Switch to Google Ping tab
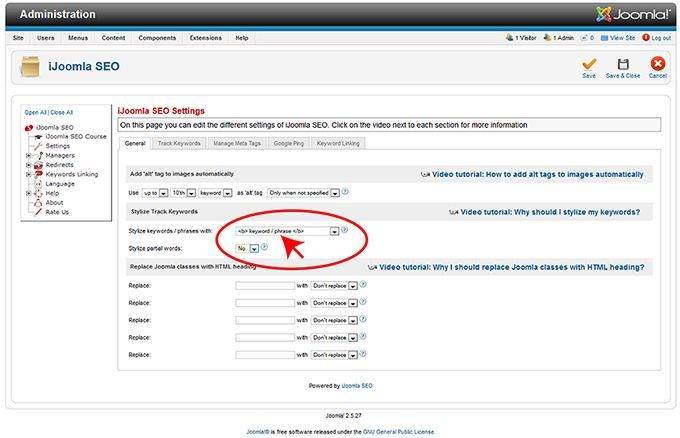Screen dimensions: 680x438 coord(289,144)
